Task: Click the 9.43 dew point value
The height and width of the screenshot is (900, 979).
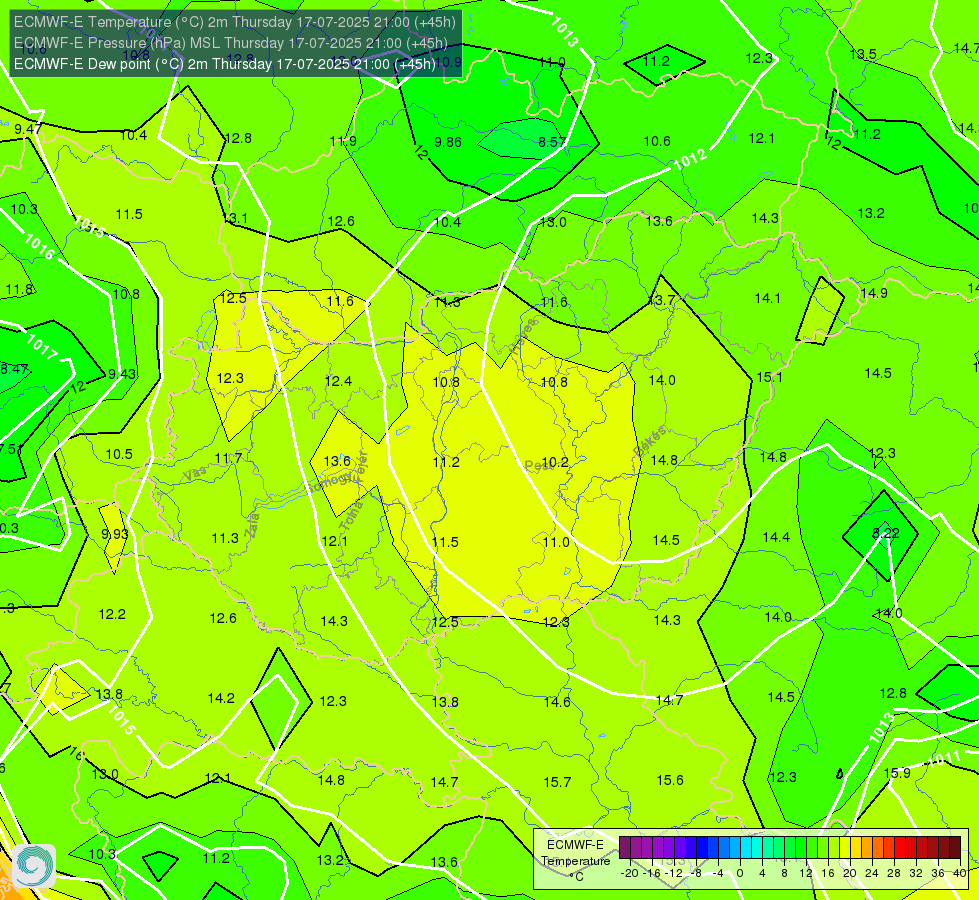Action: coord(122,374)
